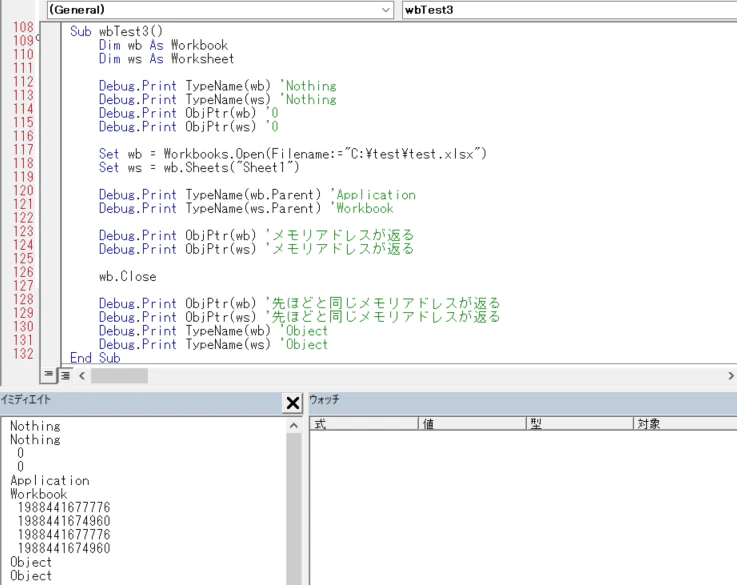Click the margin indicator beside line 109
Image resolution: width=737 pixels, height=585 pixels.
[x=38, y=37]
